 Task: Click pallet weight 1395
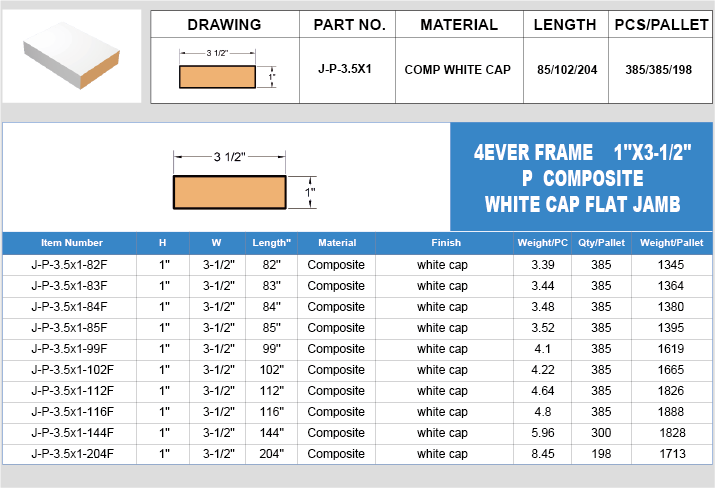pos(671,327)
